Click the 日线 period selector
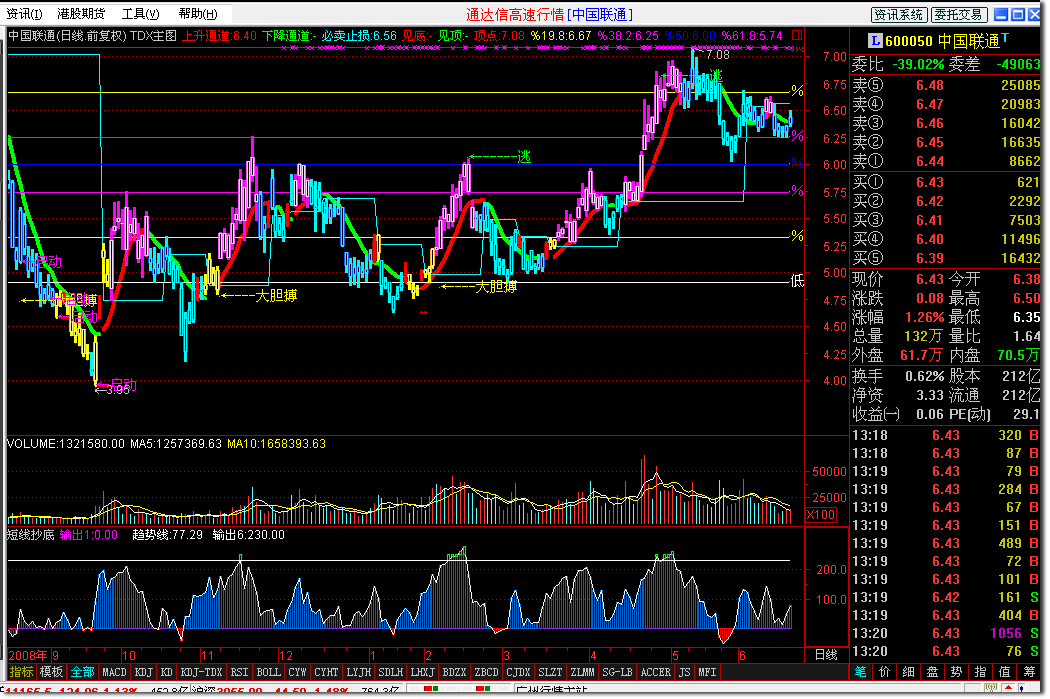 tap(826, 655)
